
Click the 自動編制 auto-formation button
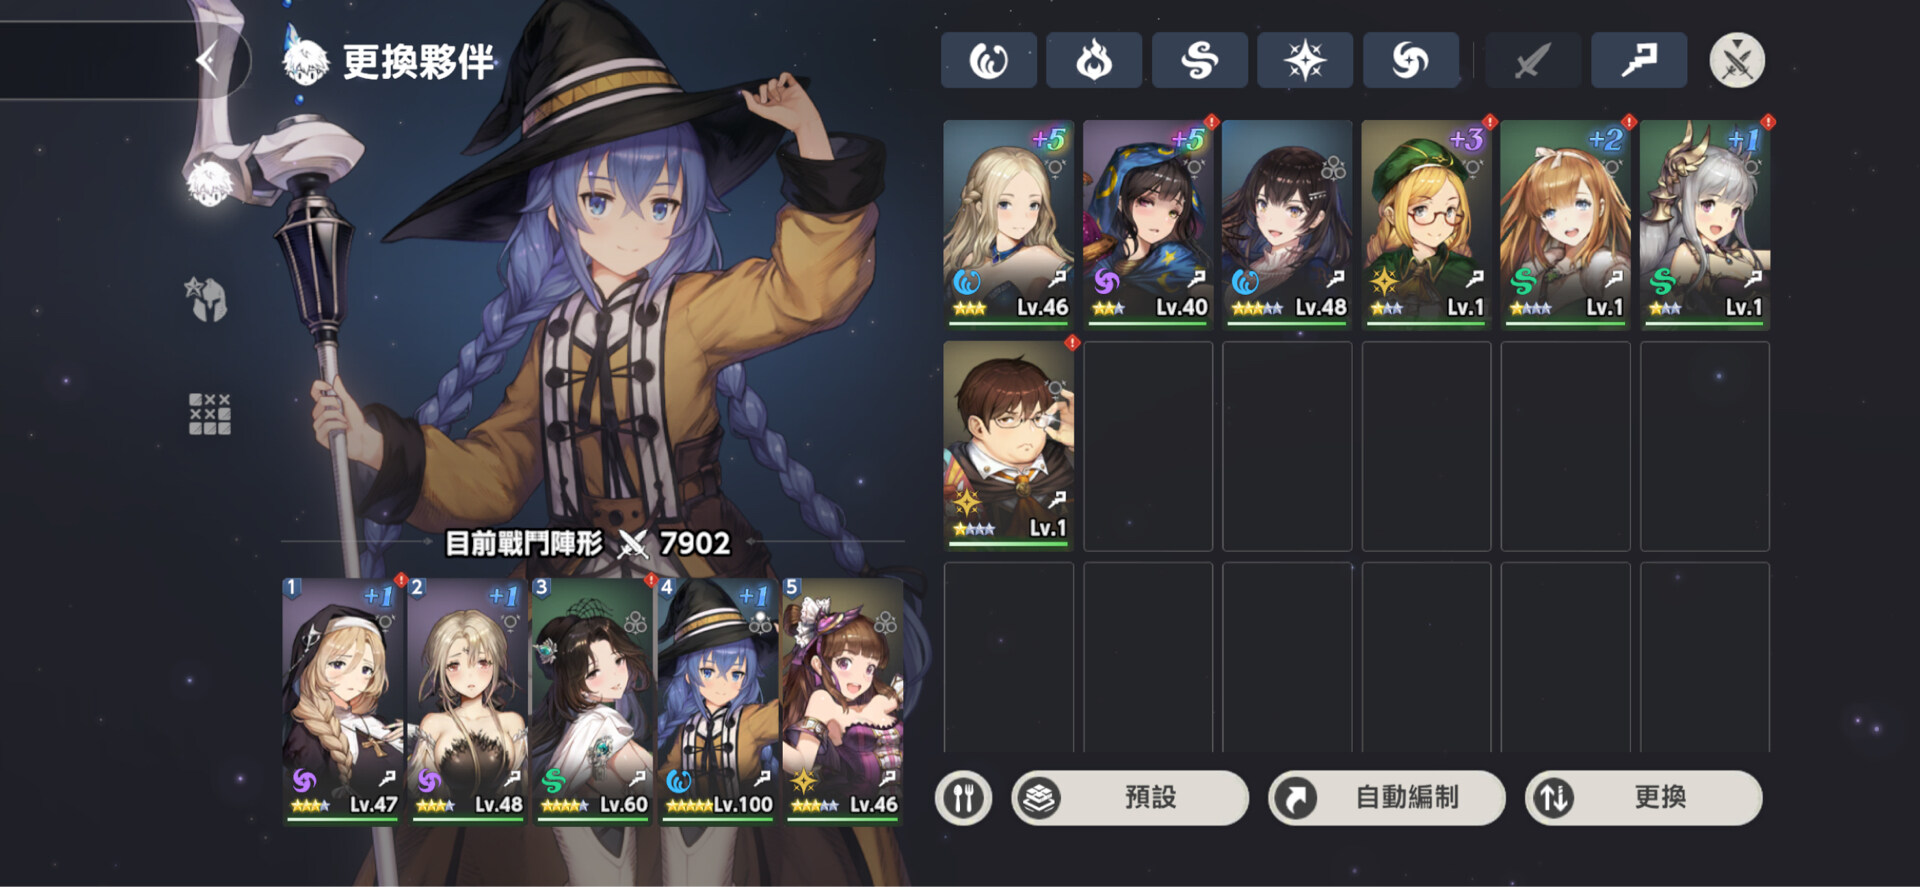[x=1386, y=798]
